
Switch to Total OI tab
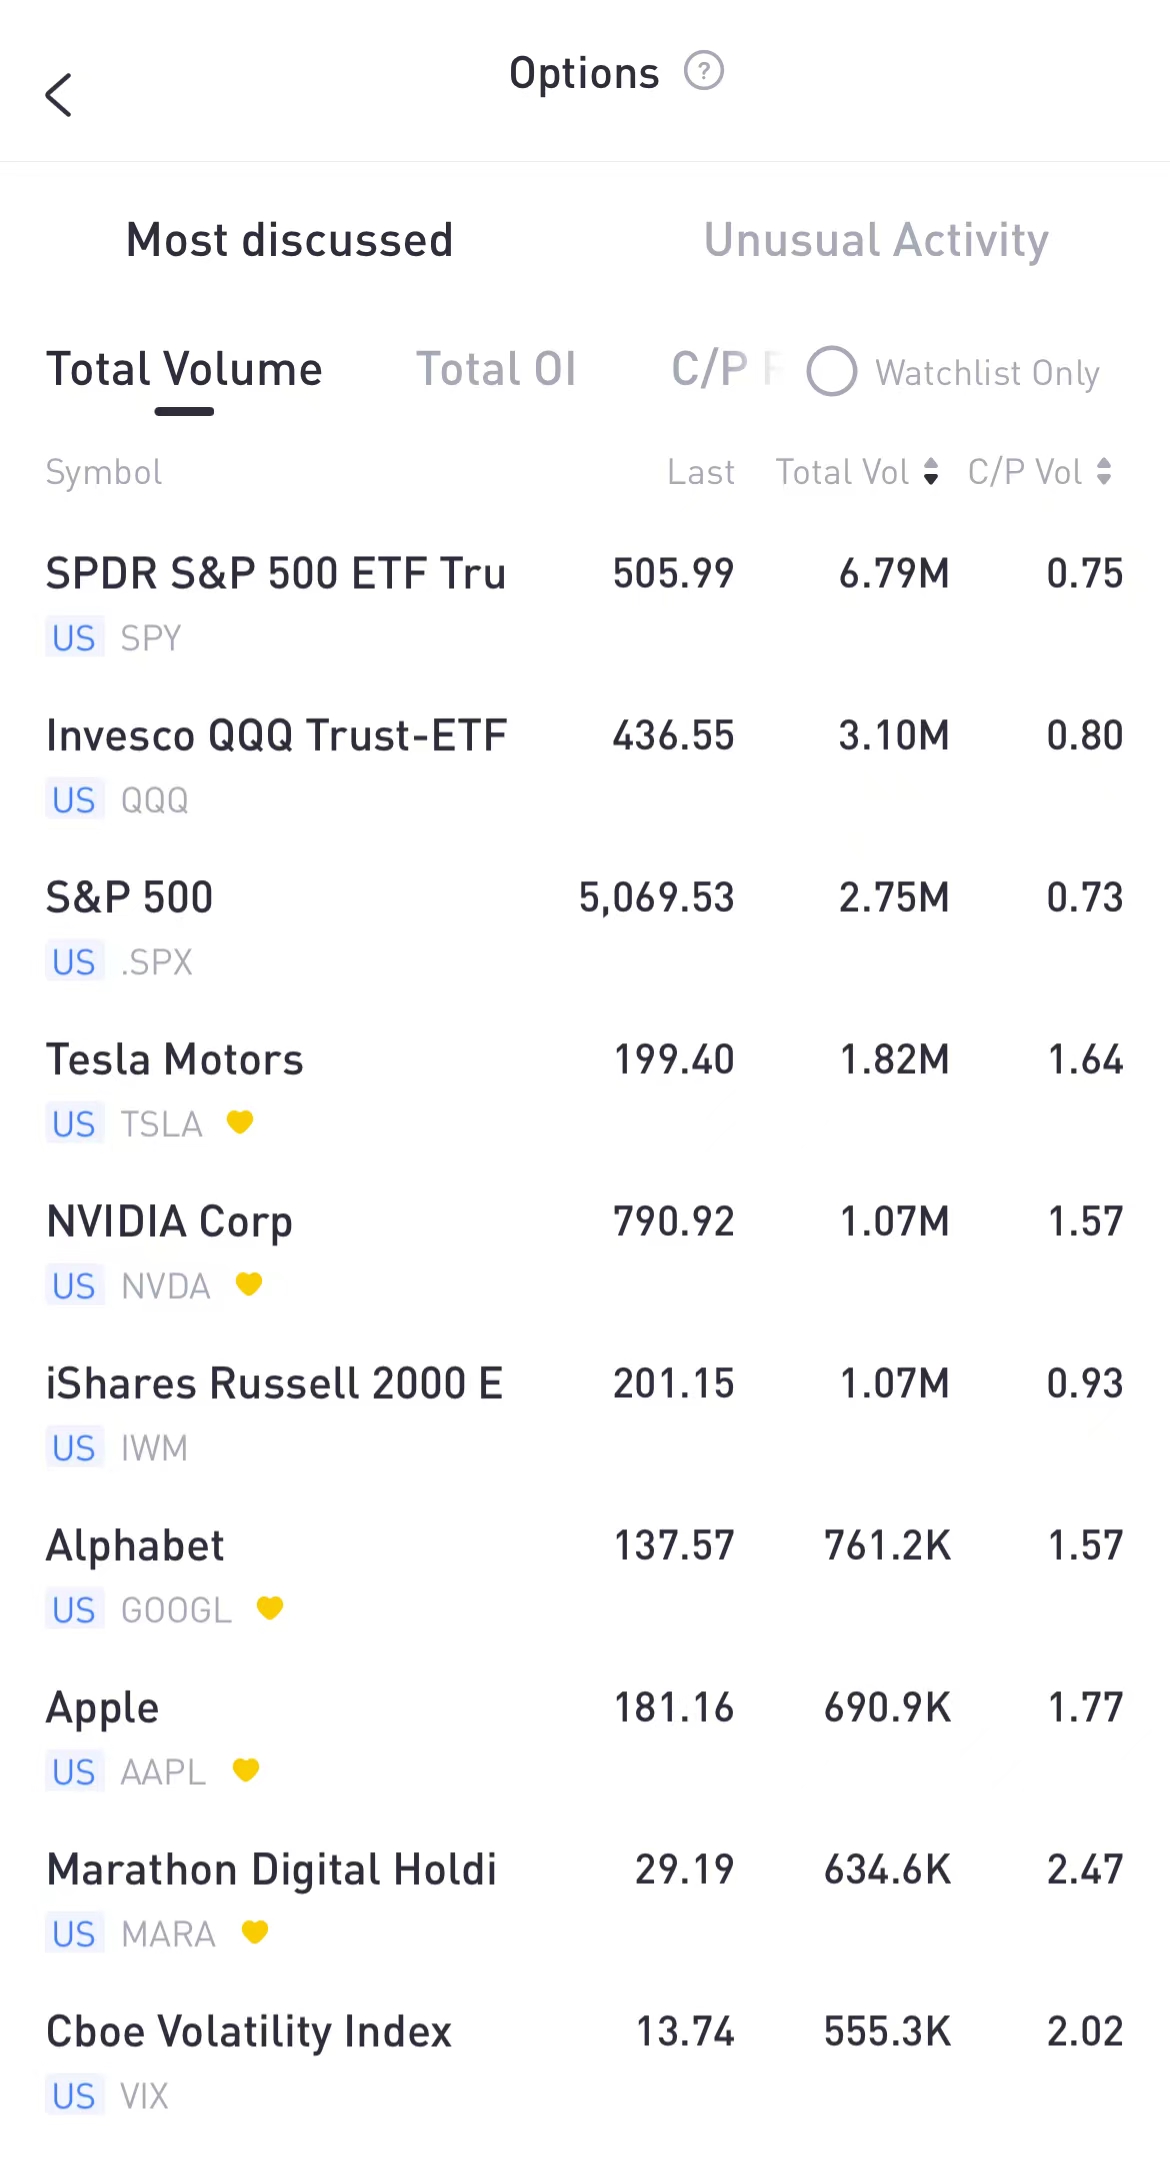tap(496, 370)
